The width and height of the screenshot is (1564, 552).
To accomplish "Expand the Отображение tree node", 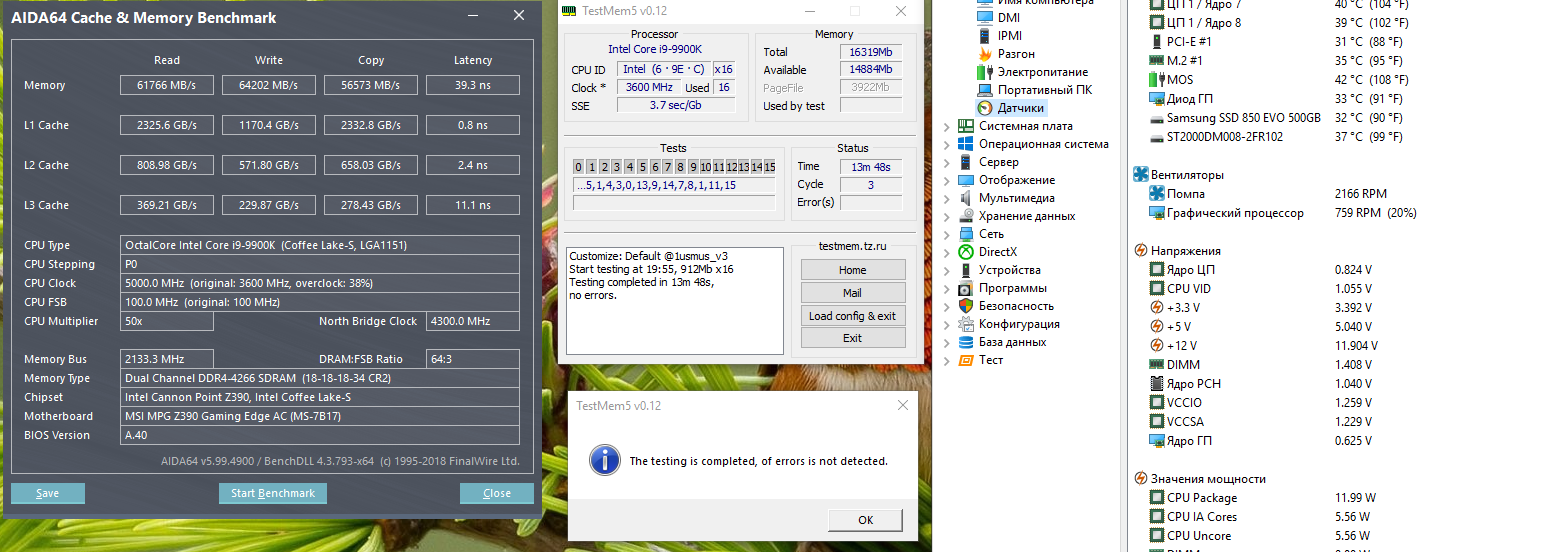I will click(947, 180).
